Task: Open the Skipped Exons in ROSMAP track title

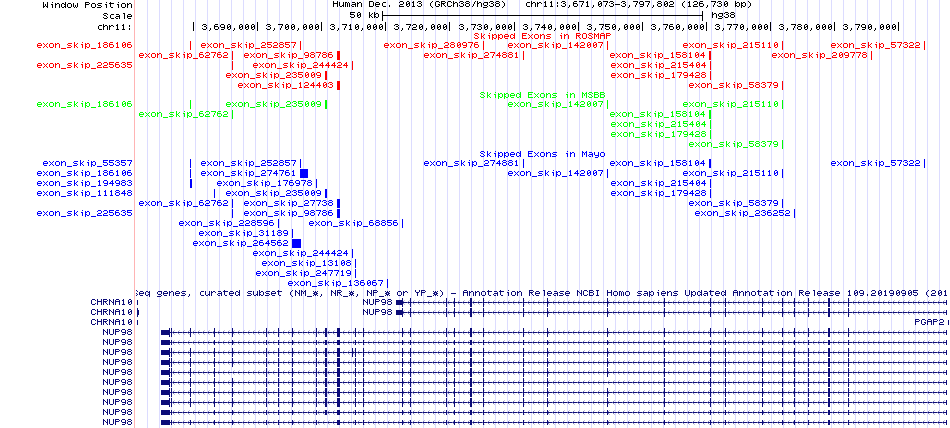Action: tap(543, 36)
